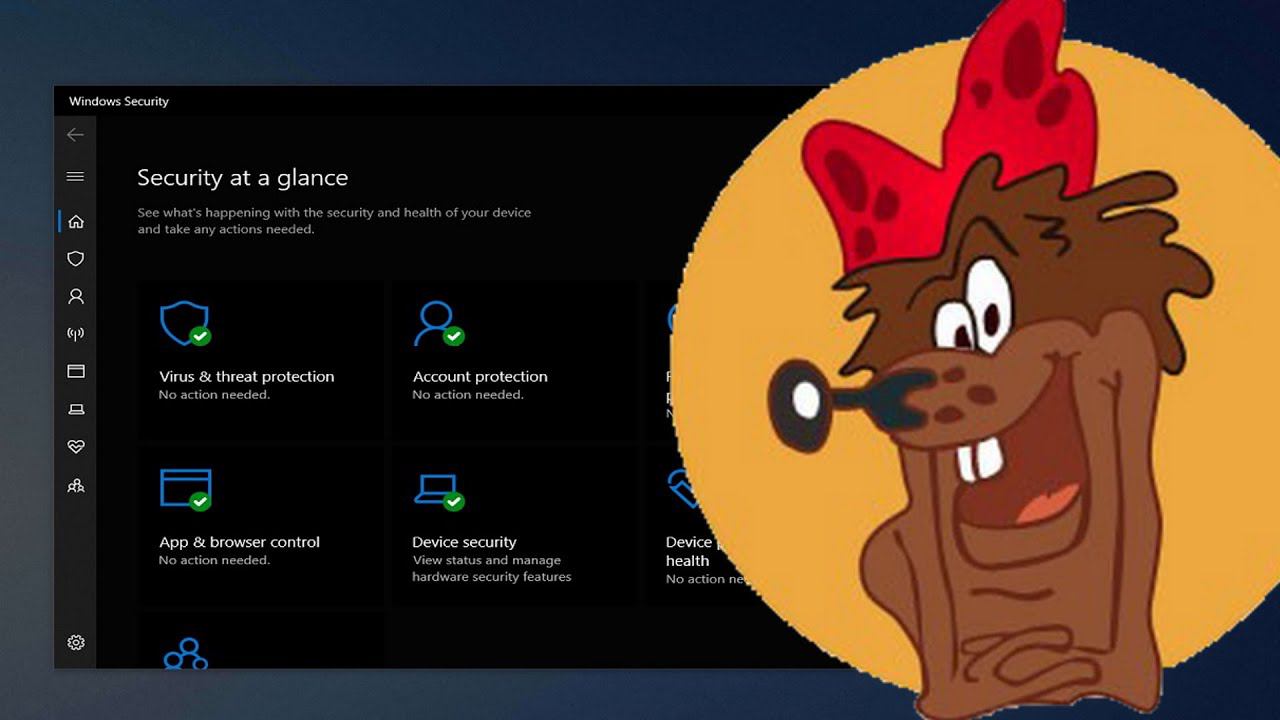The height and width of the screenshot is (720, 1280).
Task: Open the Virus & threat protection title
Action: [247, 377]
